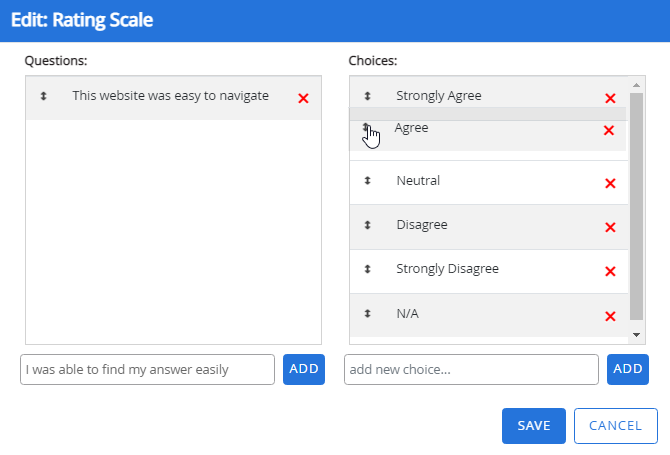Delete the Disagree choice
This screenshot has height=455, width=670.
tap(610, 227)
